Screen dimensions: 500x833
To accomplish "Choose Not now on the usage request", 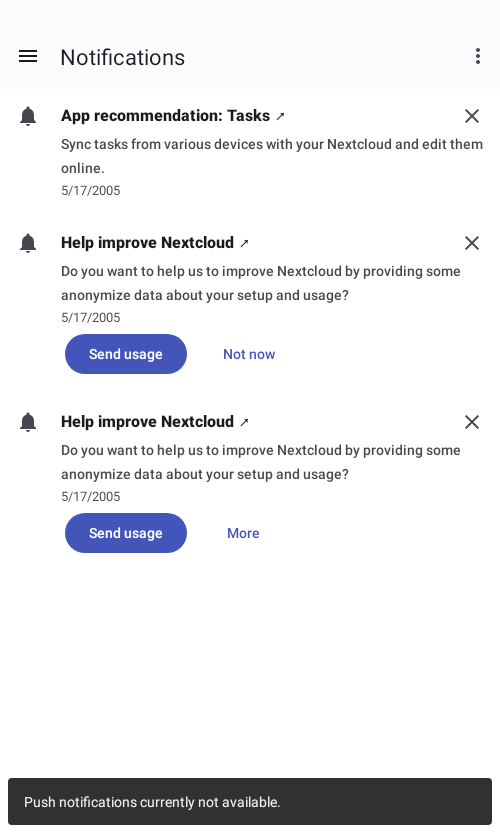I will (x=249, y=354).
